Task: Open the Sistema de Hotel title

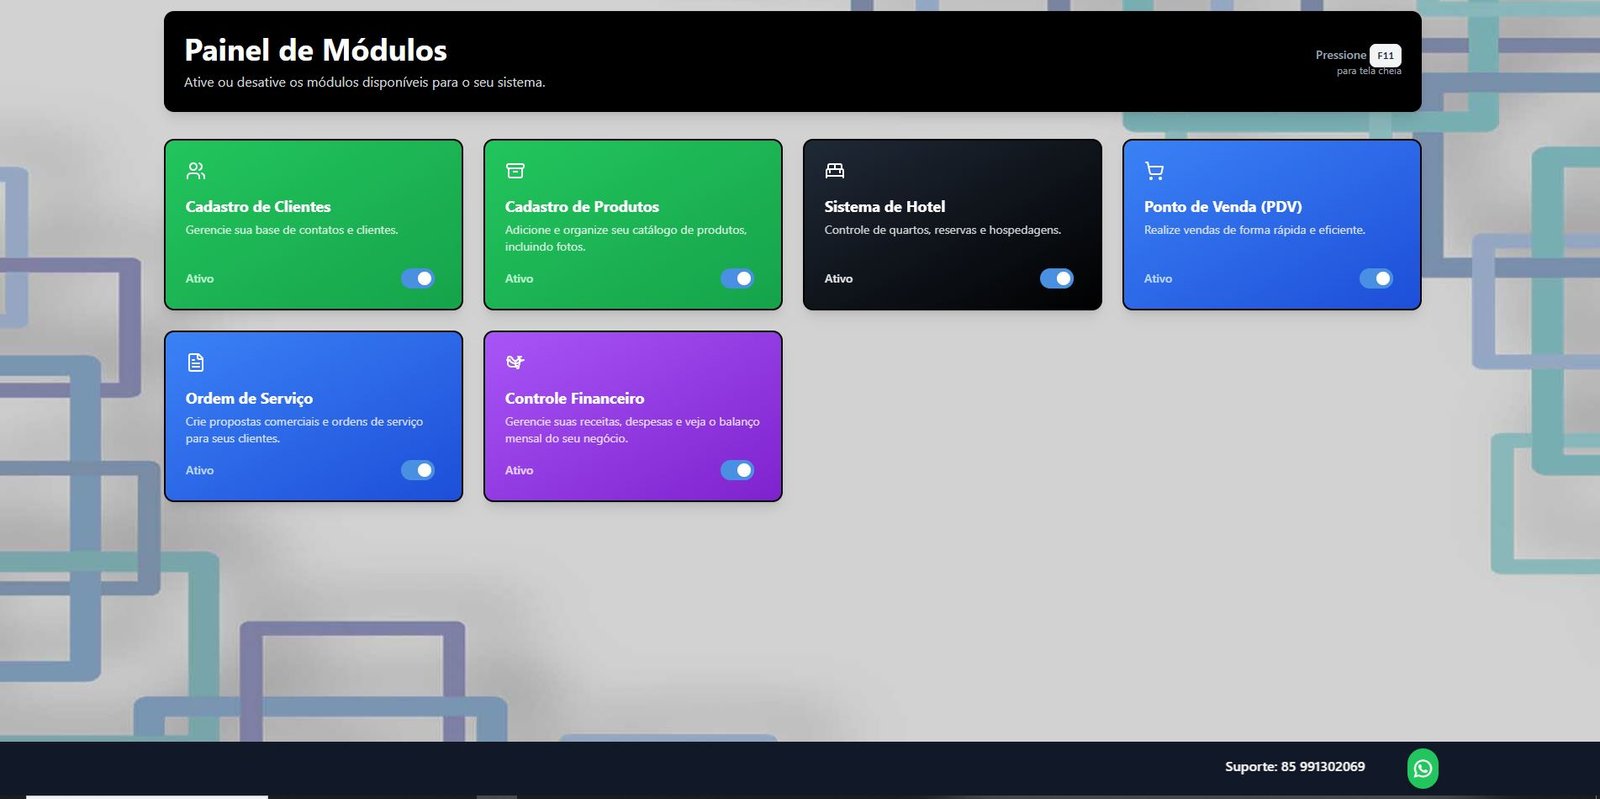Action: [x=884, y=207]
